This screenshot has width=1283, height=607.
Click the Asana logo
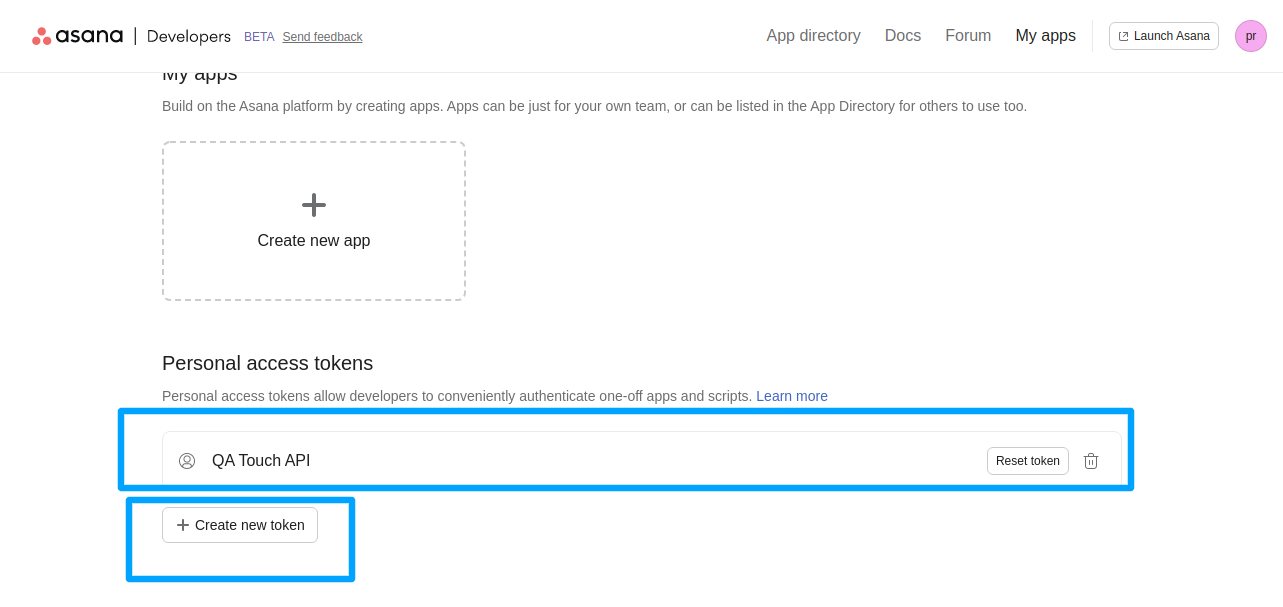point(77,36)
